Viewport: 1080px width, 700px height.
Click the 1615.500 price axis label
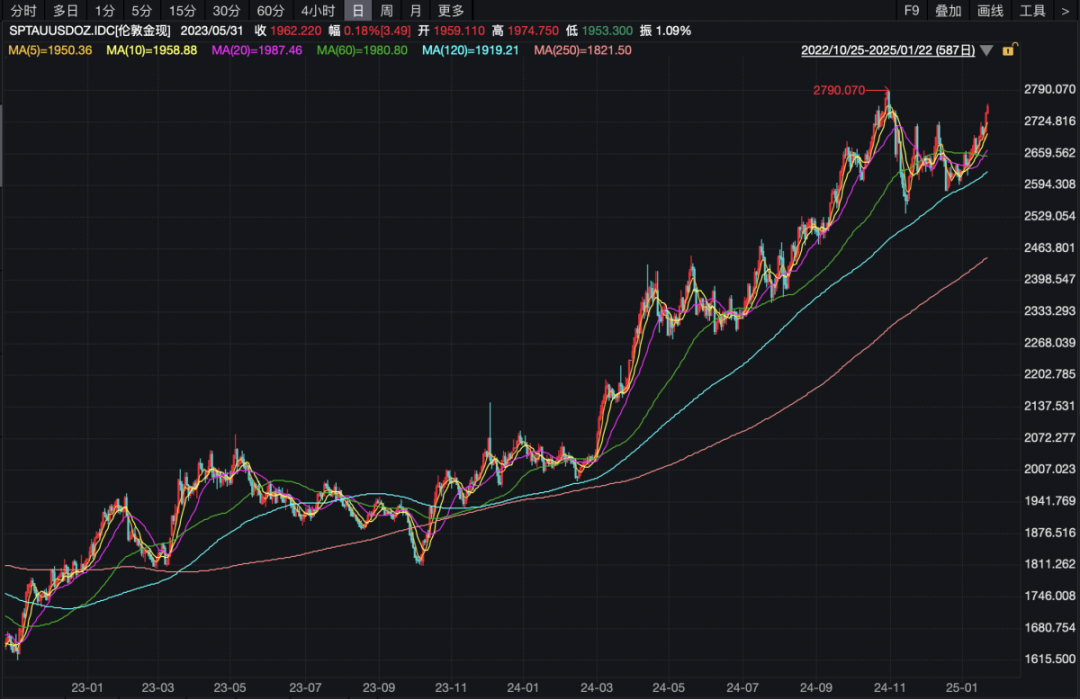tap(1049, 659)
